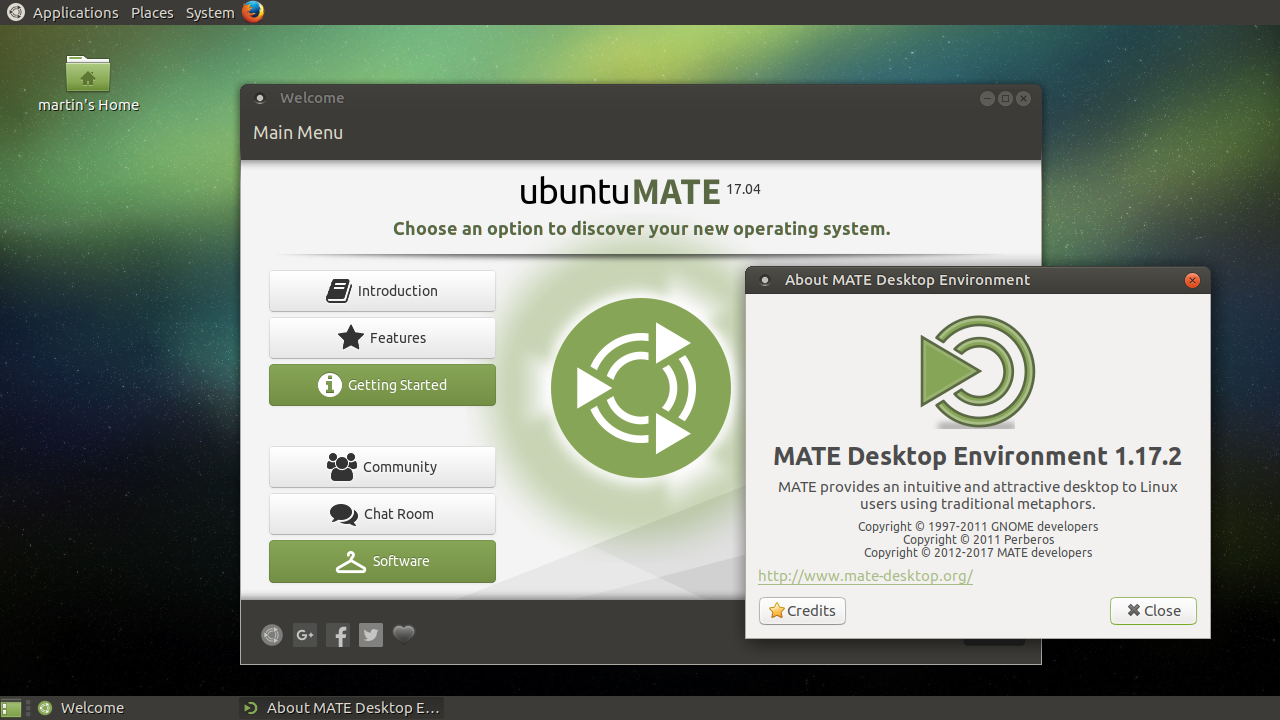The height and width of the screenshot is (720, 1280).
Task: Click the 'Copyright © 2011 Perberos' line
Action: tap(978, 539)
